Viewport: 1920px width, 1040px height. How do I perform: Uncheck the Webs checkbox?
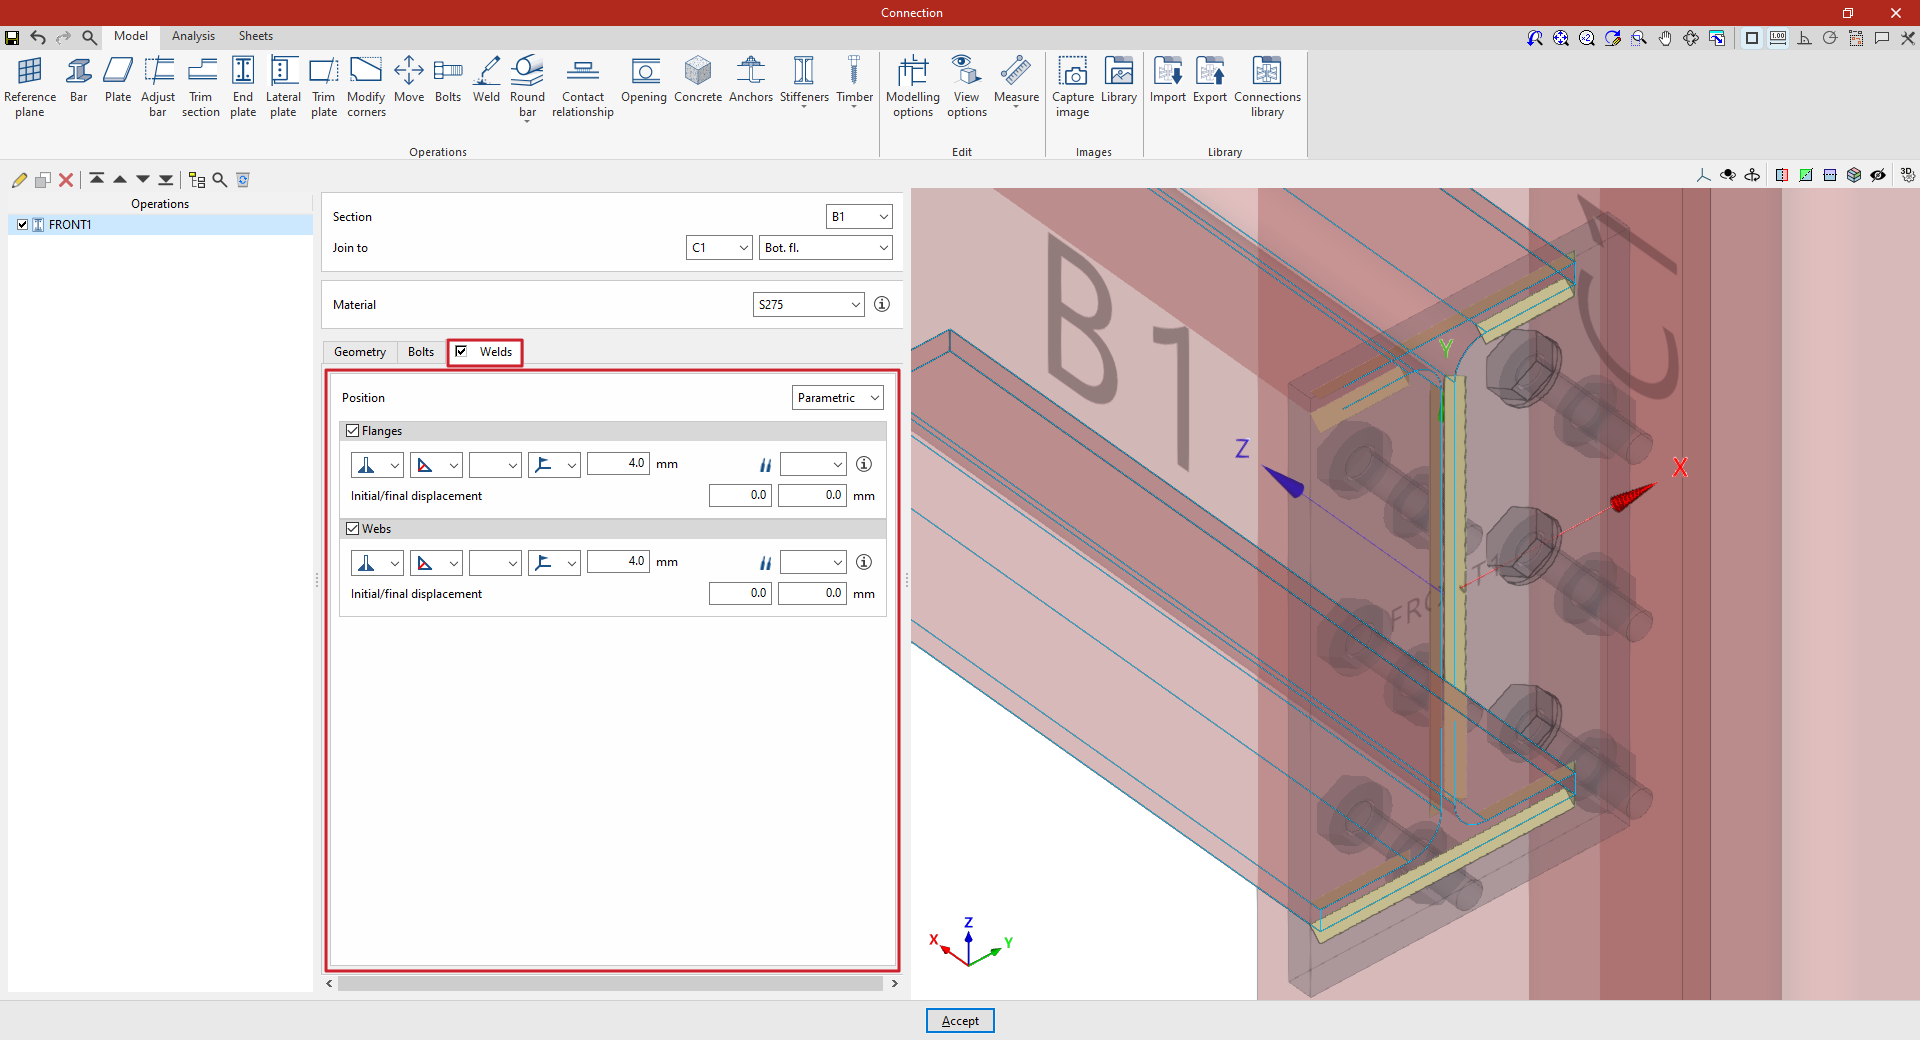click(x=352, y=529)
